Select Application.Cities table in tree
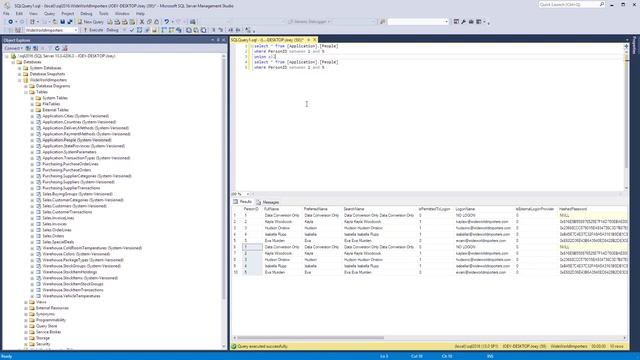Image resolution: width=640 pixels, height=360 pixels. pos(76,116)
